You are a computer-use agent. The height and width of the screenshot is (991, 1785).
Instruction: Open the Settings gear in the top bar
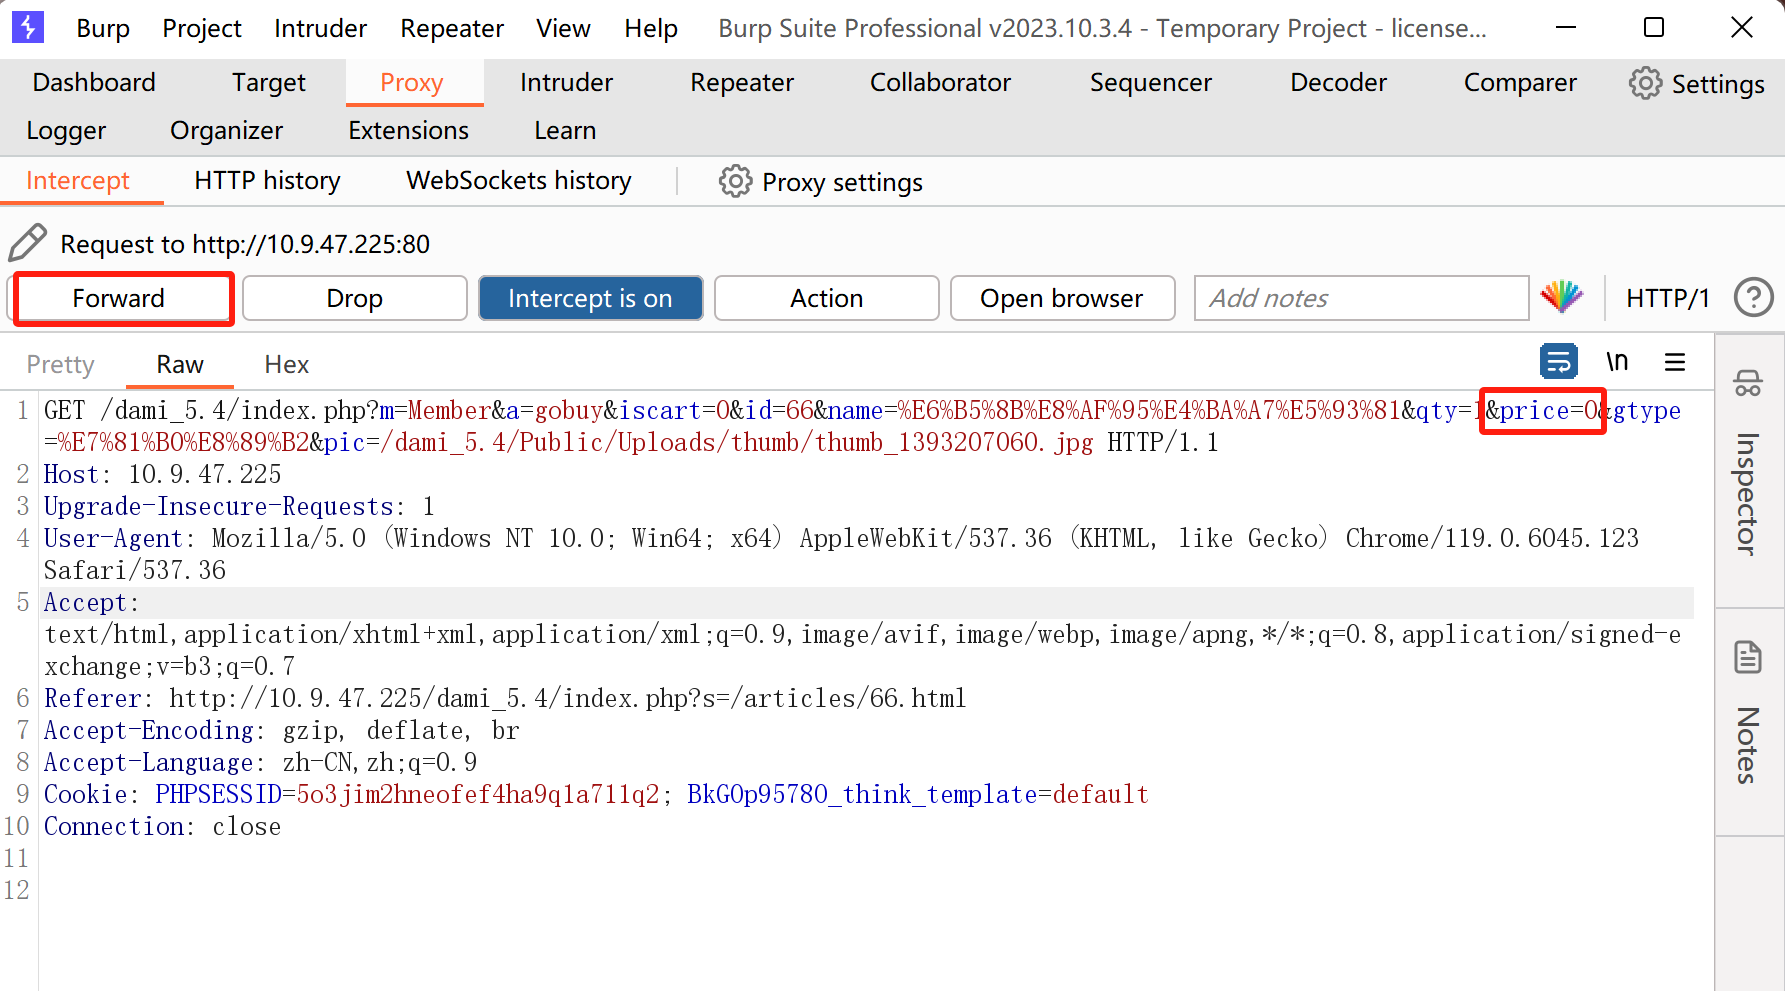[x=1645, y=83]
